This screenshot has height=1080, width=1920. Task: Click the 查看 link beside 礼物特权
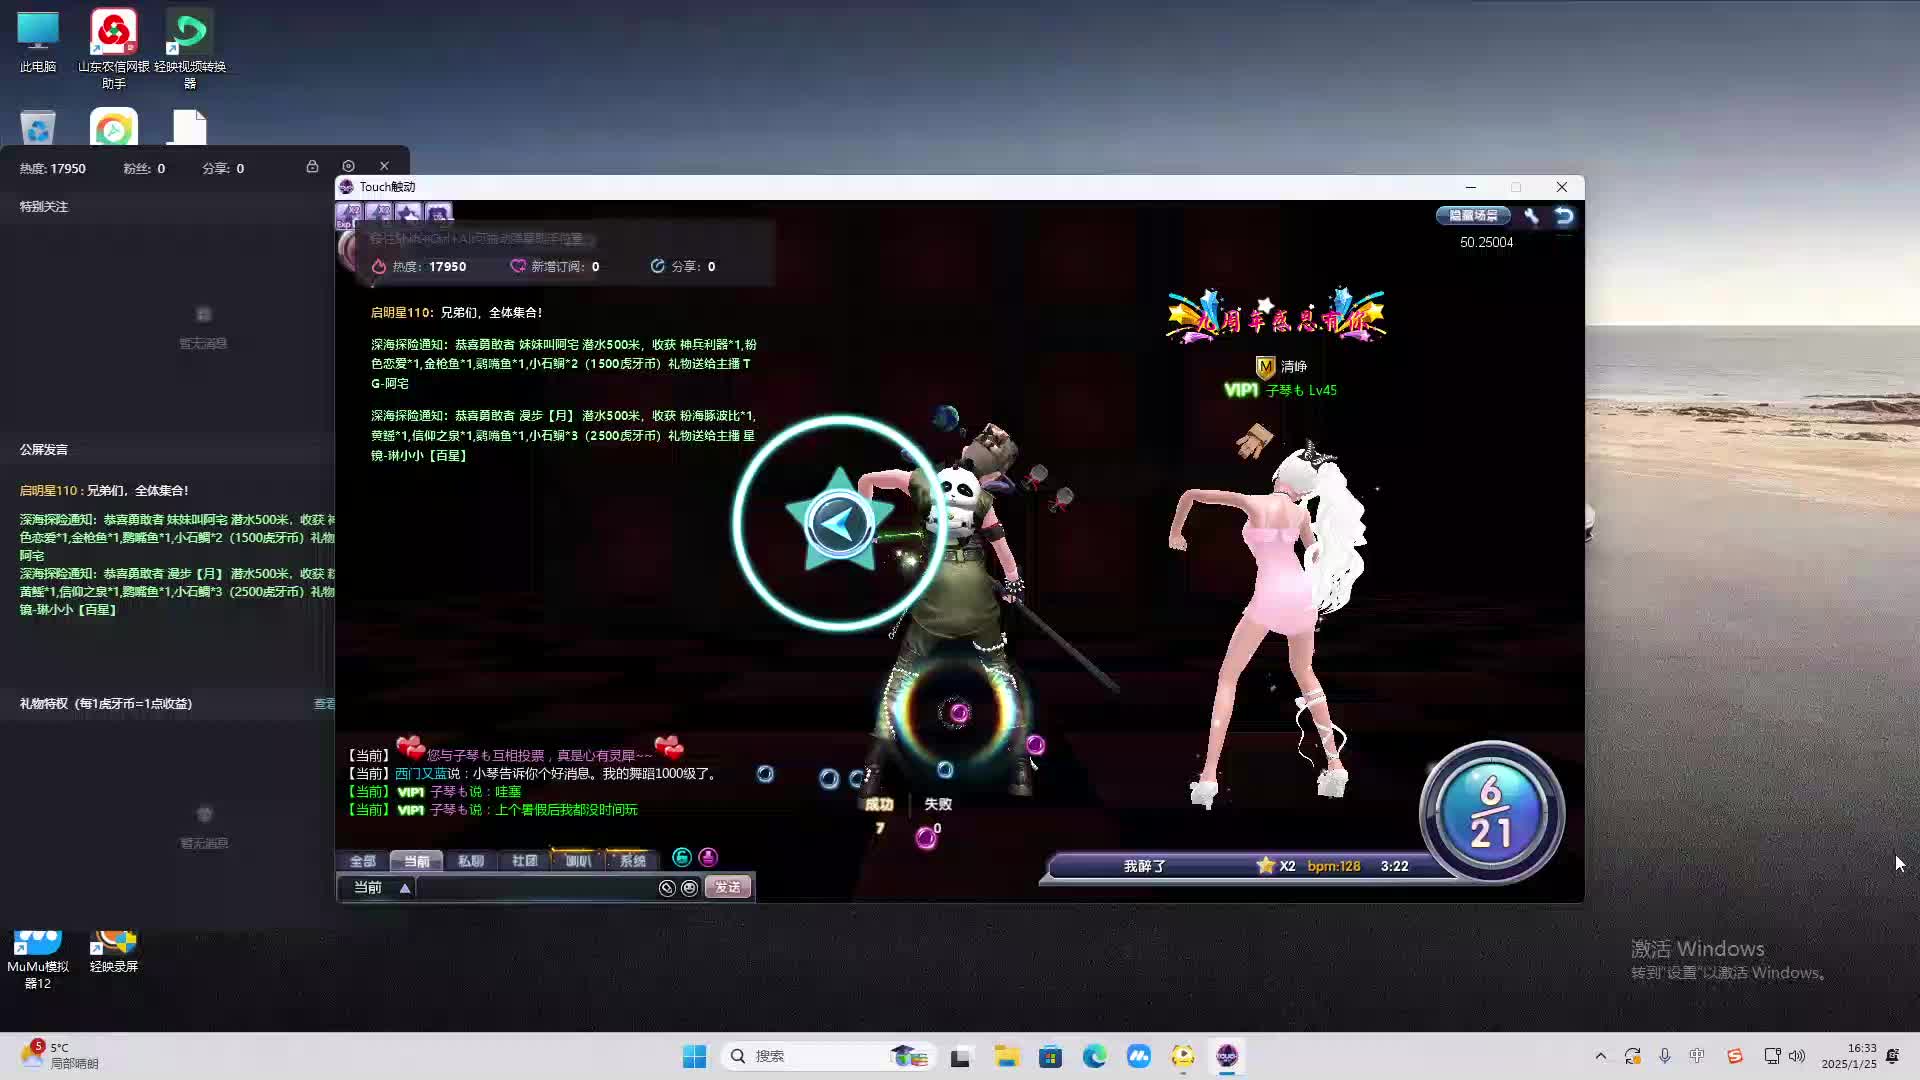324,704
